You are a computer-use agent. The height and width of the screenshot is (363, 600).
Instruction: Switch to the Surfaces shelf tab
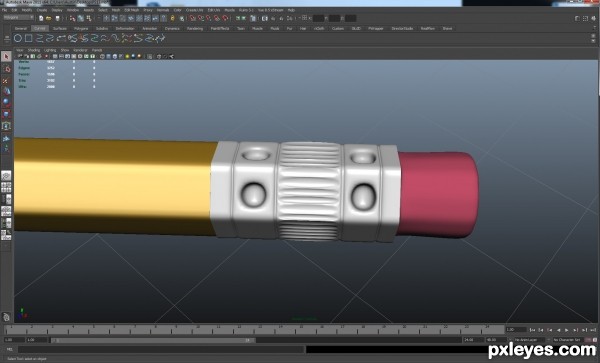point(60,28)
